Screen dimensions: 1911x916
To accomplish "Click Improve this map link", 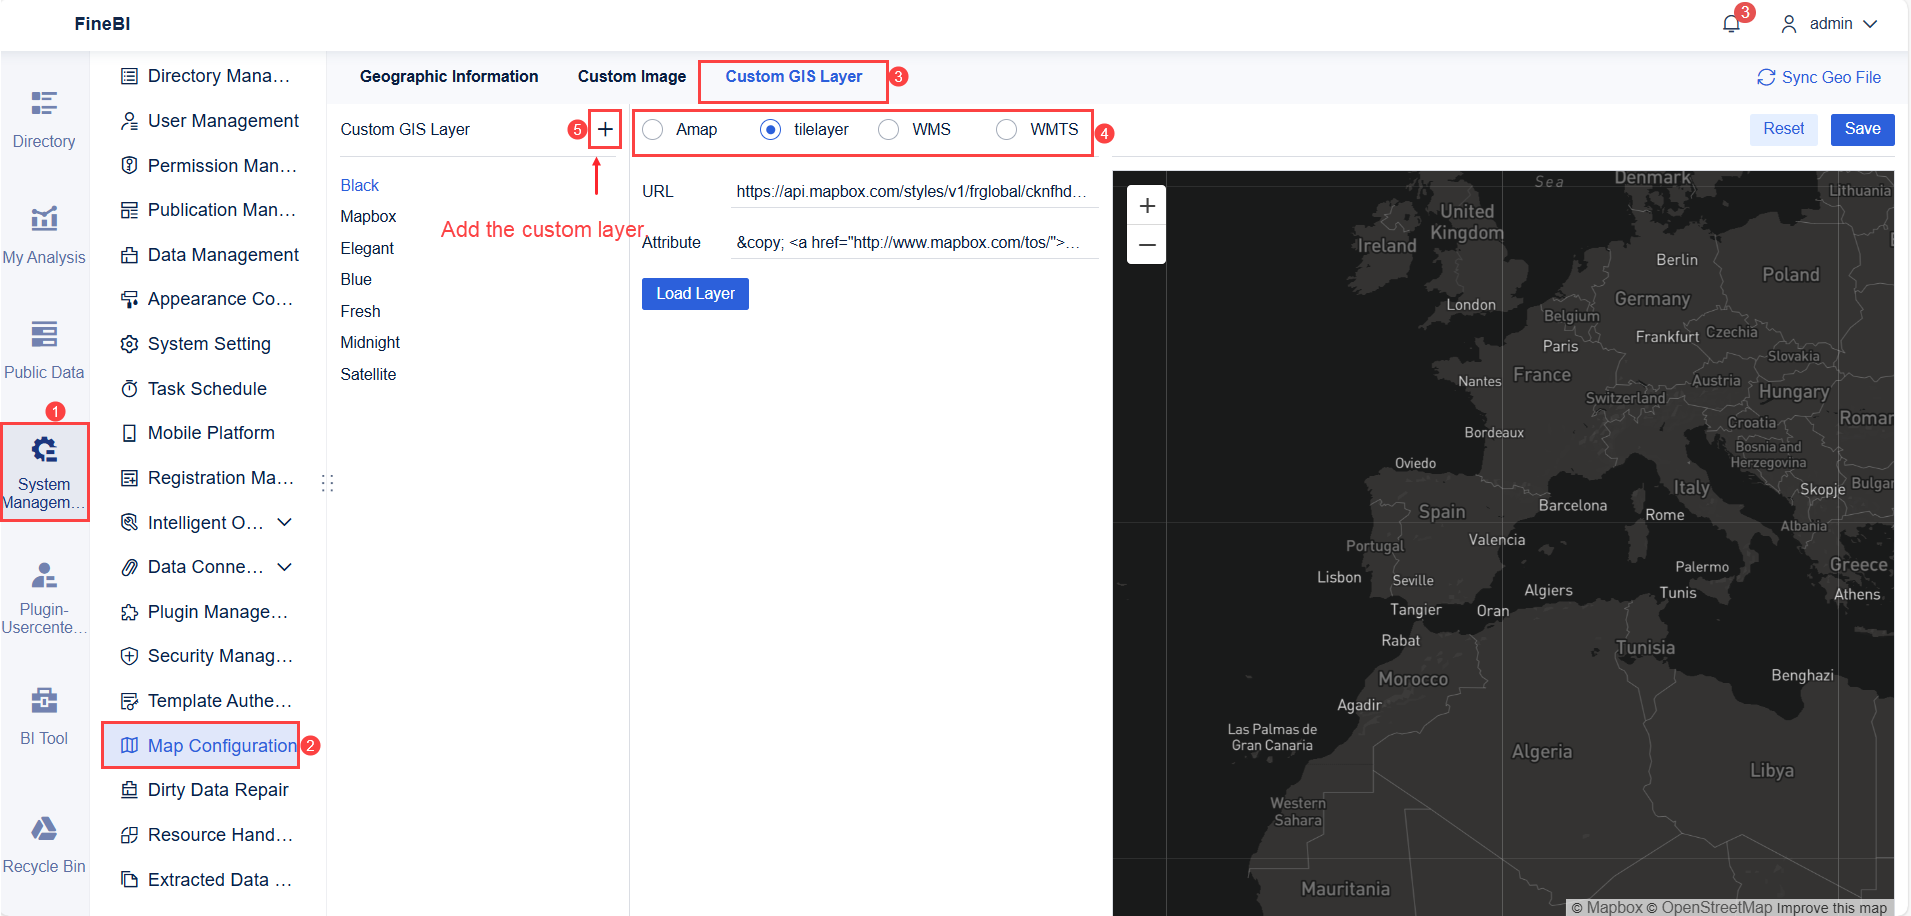I will point(1831,908).
